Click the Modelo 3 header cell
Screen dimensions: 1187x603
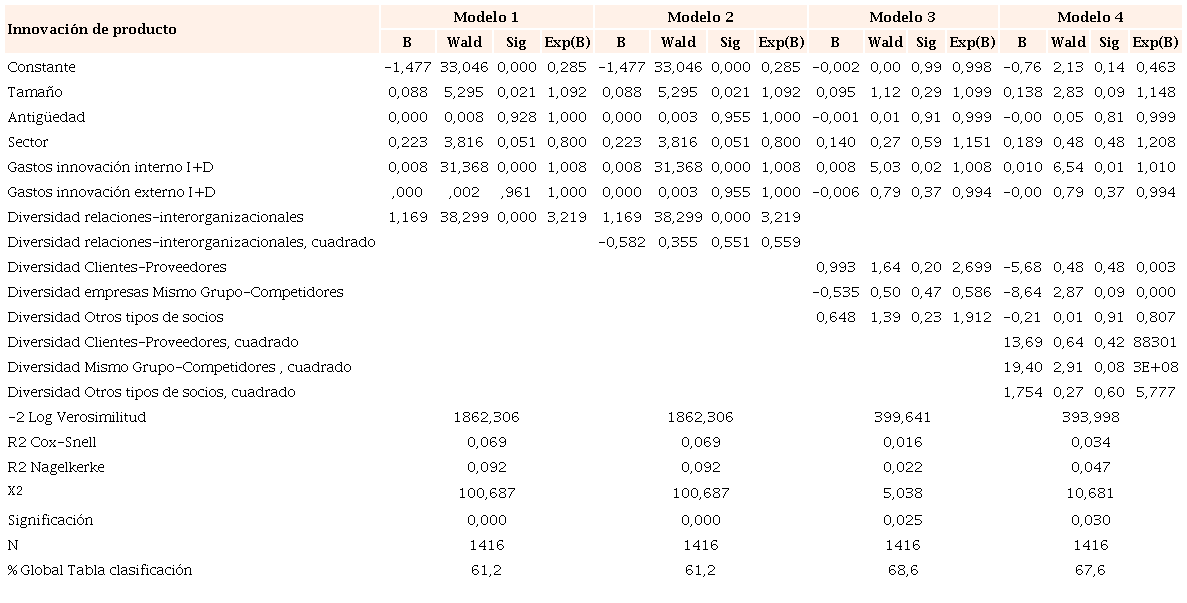click(x=902, y=17)
